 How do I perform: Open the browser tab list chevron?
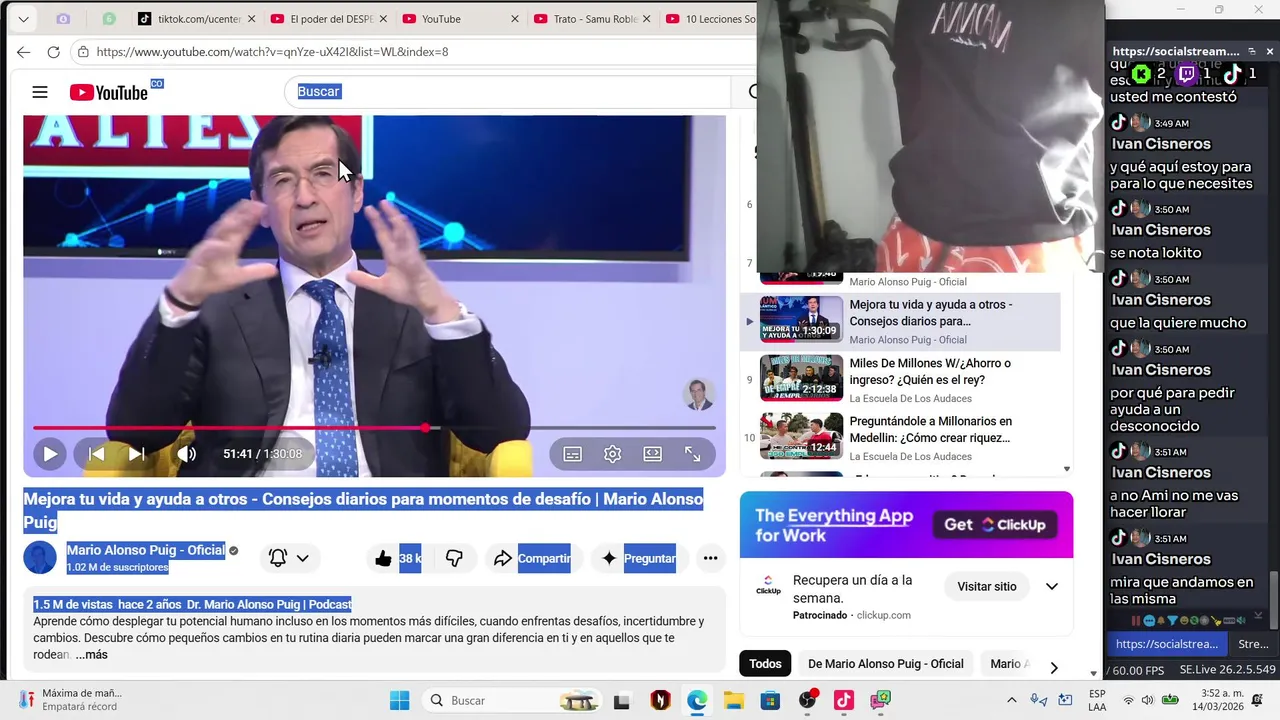(23, 19)
